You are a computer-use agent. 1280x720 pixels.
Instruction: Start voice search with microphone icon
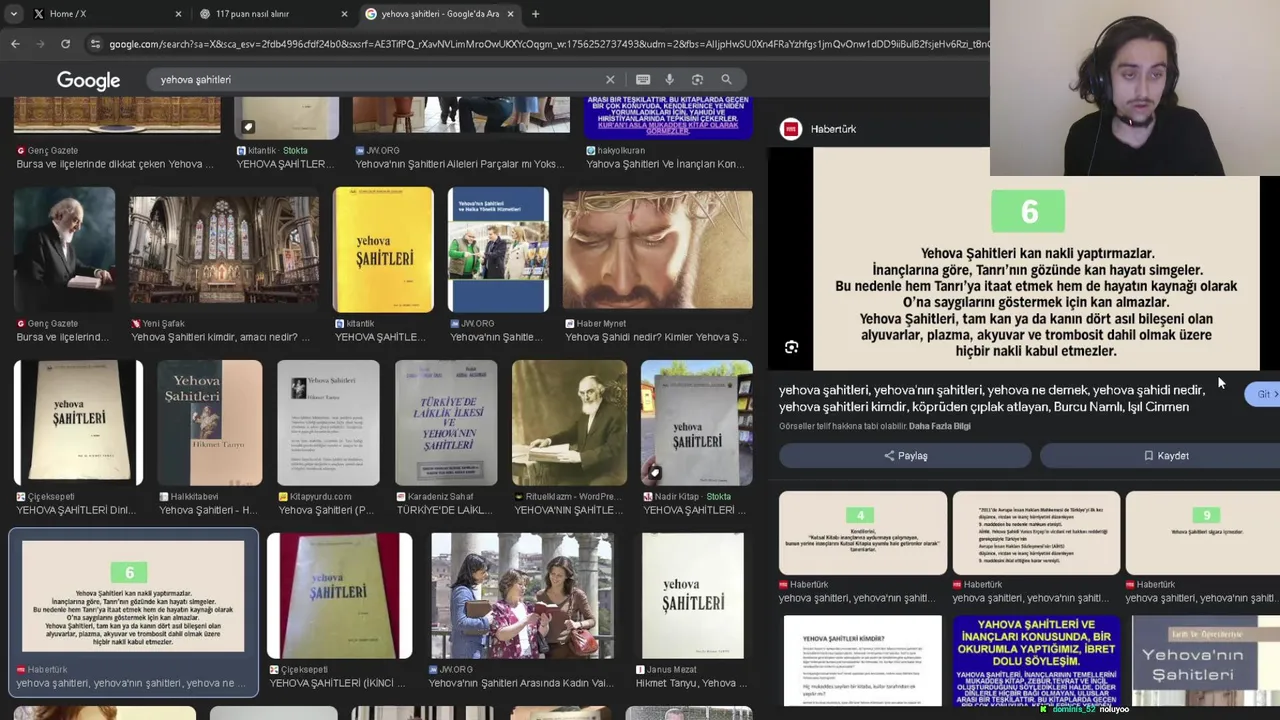tap(670, 79)
